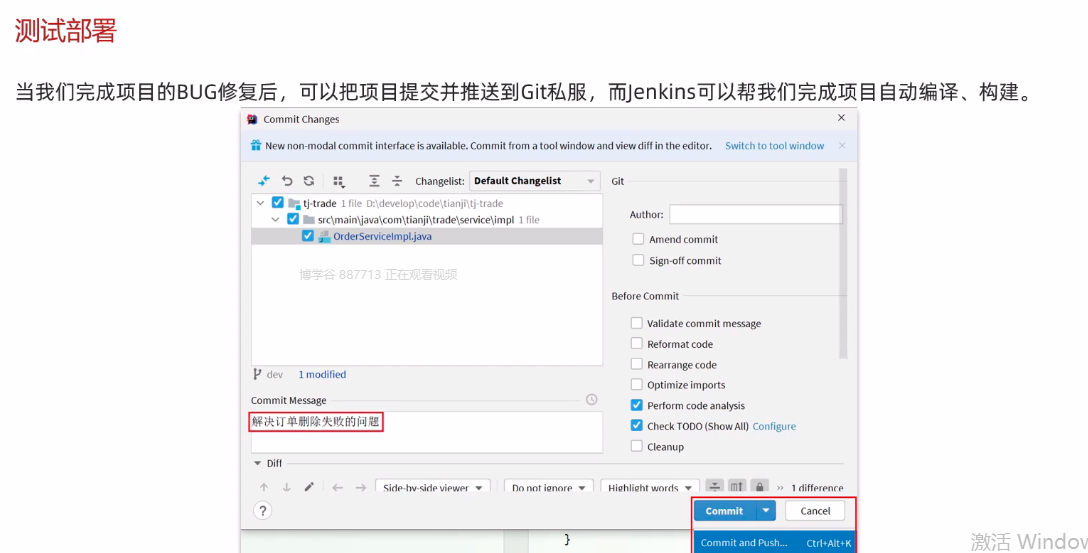Uncheck the service\impl folder checkbox

click(293, 219)
